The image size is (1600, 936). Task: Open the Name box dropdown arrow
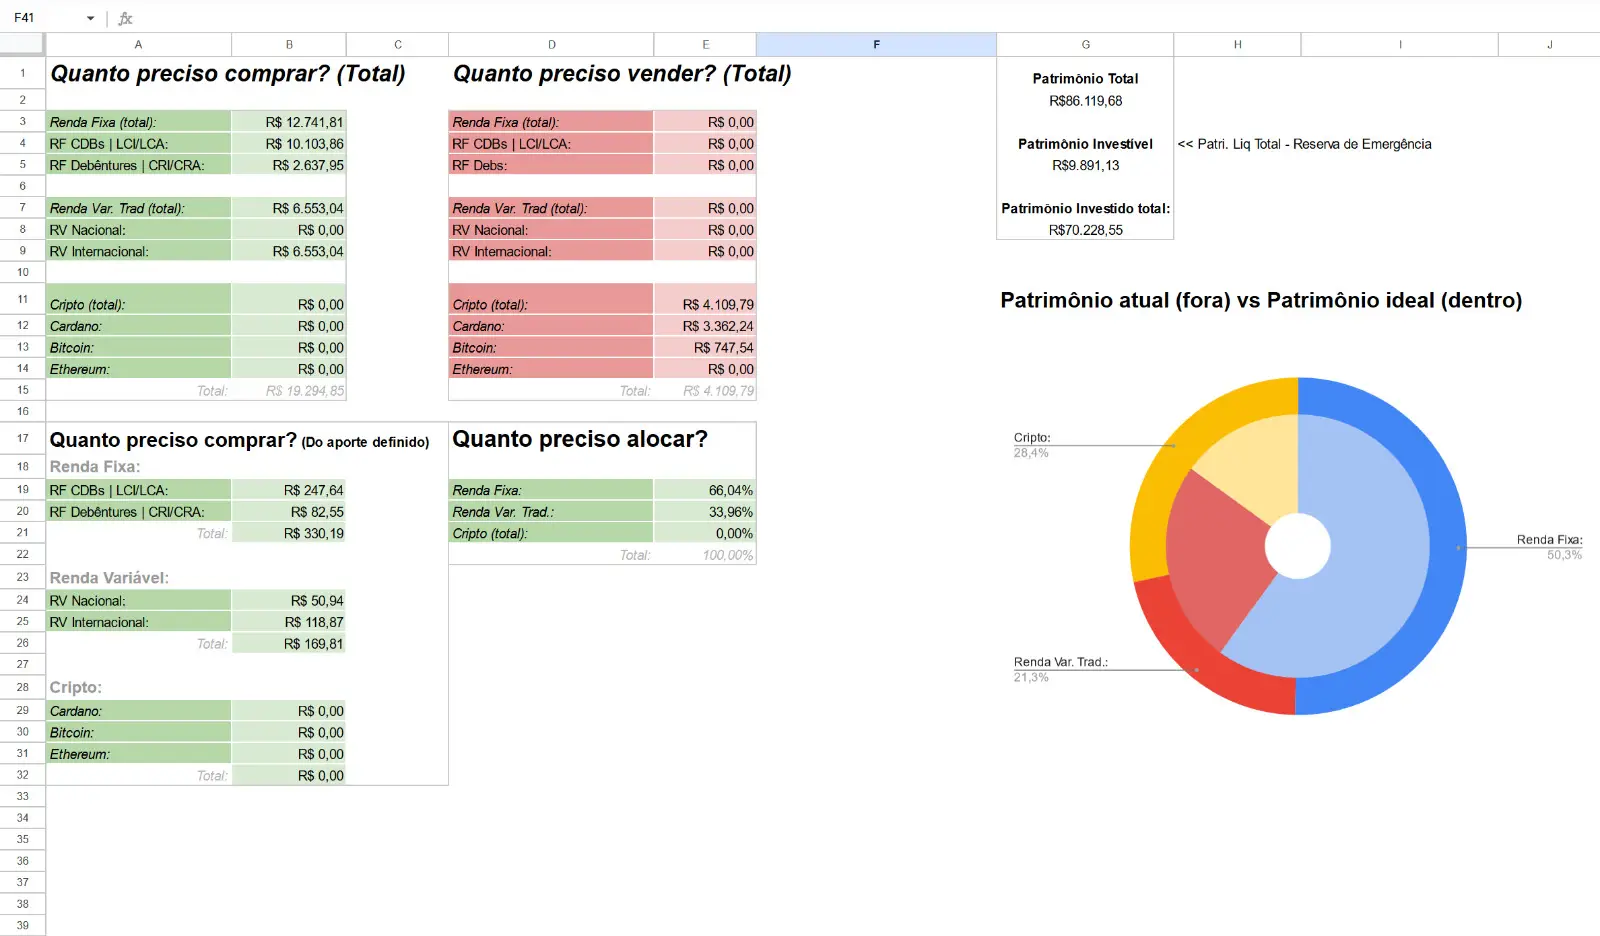tap(90, 18)
